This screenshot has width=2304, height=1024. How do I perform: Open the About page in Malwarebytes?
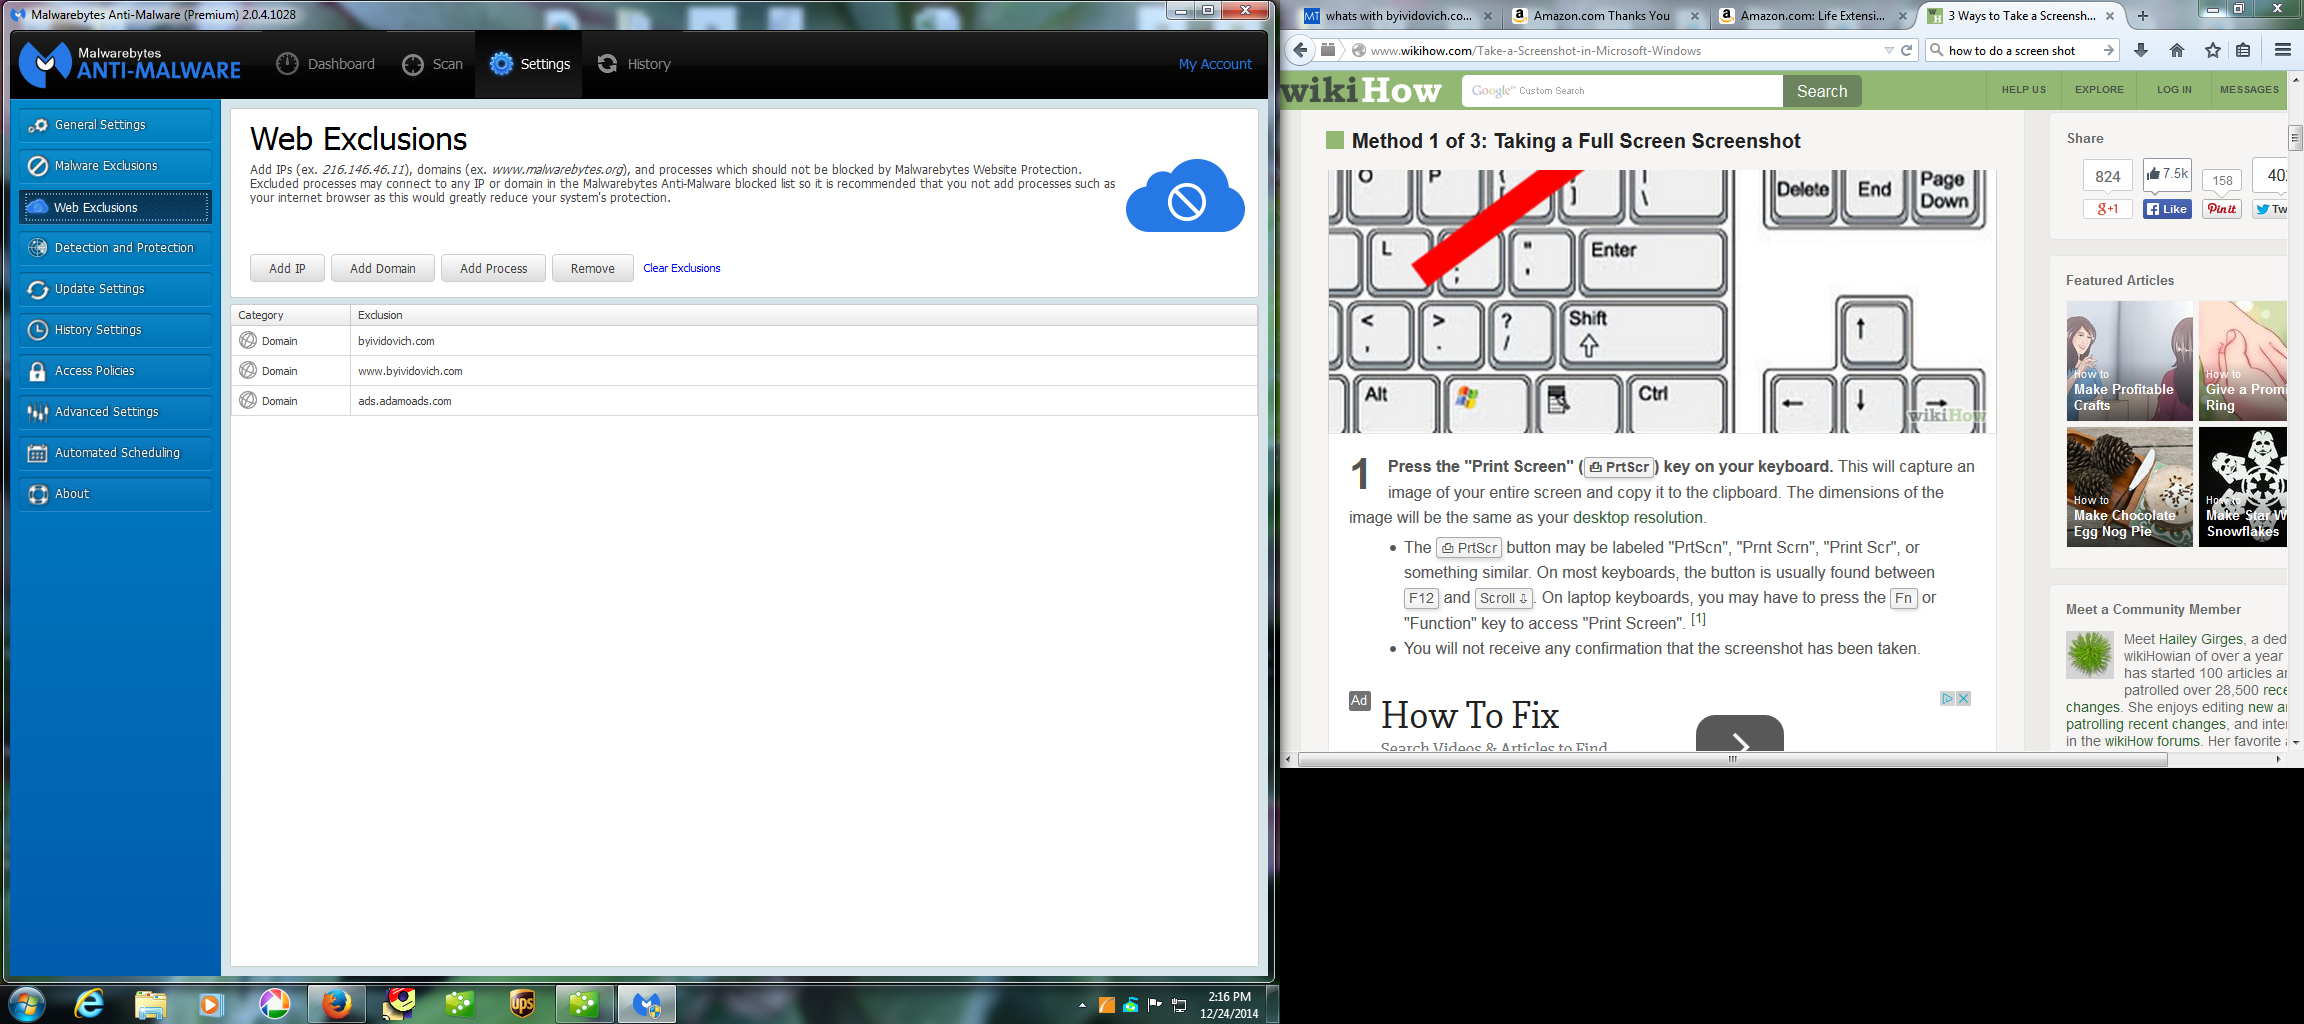[x=115, y=494]
